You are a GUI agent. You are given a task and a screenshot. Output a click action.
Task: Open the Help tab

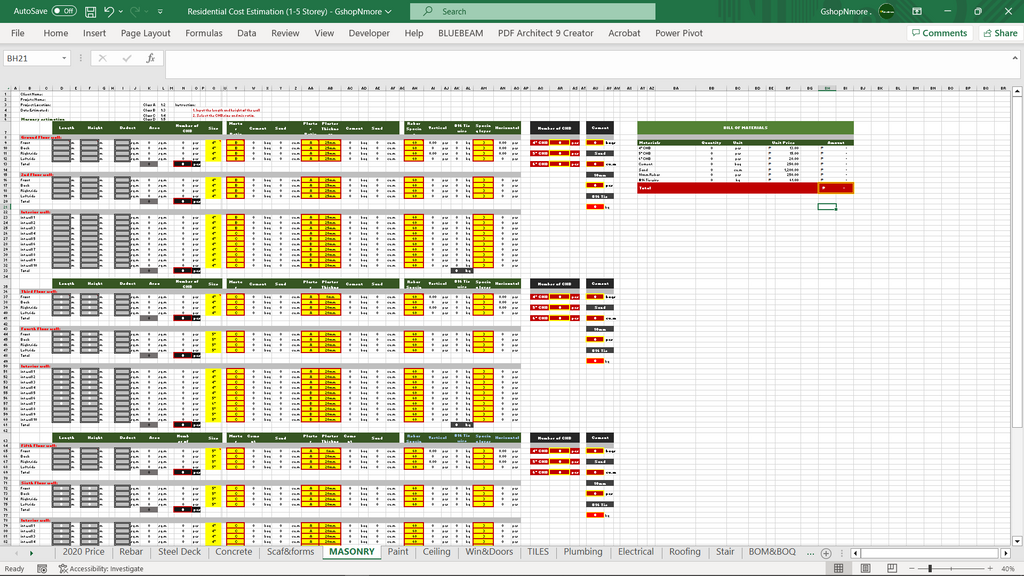coord(413,33)
